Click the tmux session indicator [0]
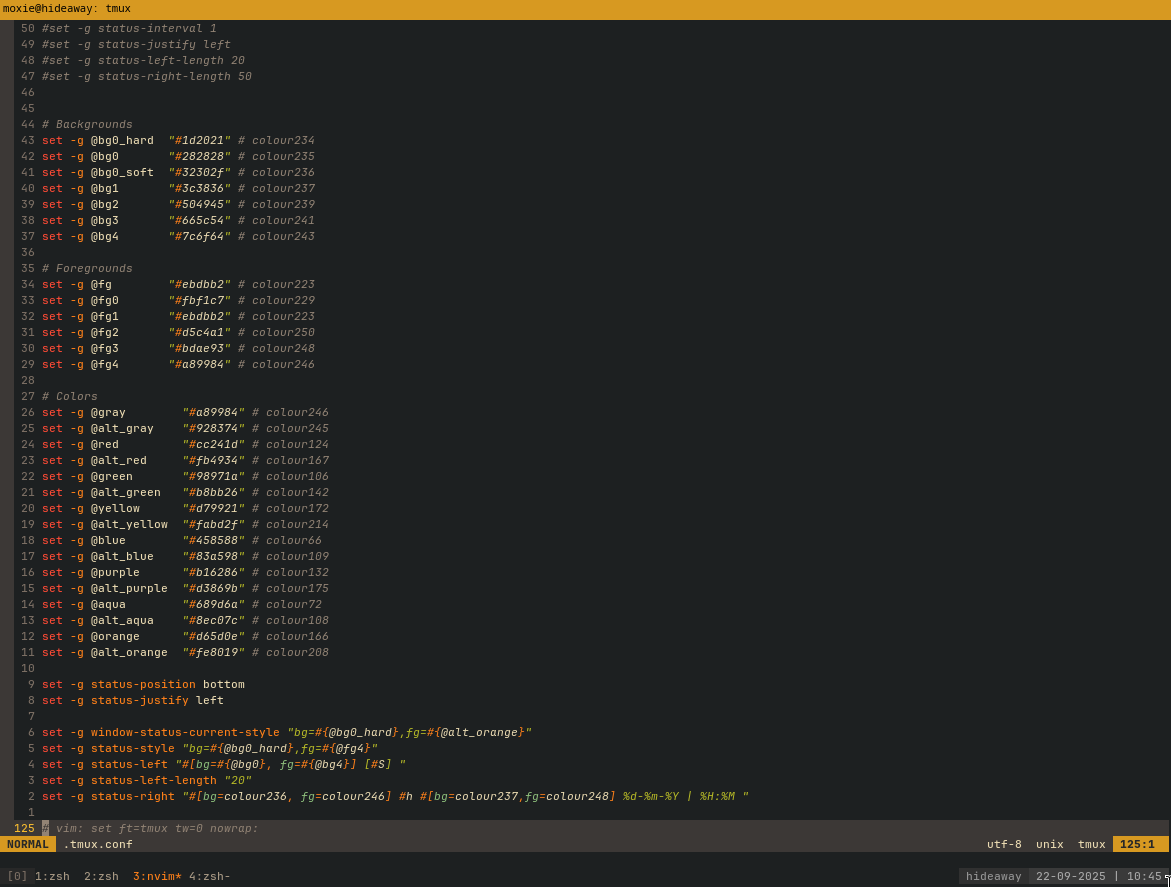This screenshot has height=887, width=1171. pyautogui.click(x=17, y=876)
